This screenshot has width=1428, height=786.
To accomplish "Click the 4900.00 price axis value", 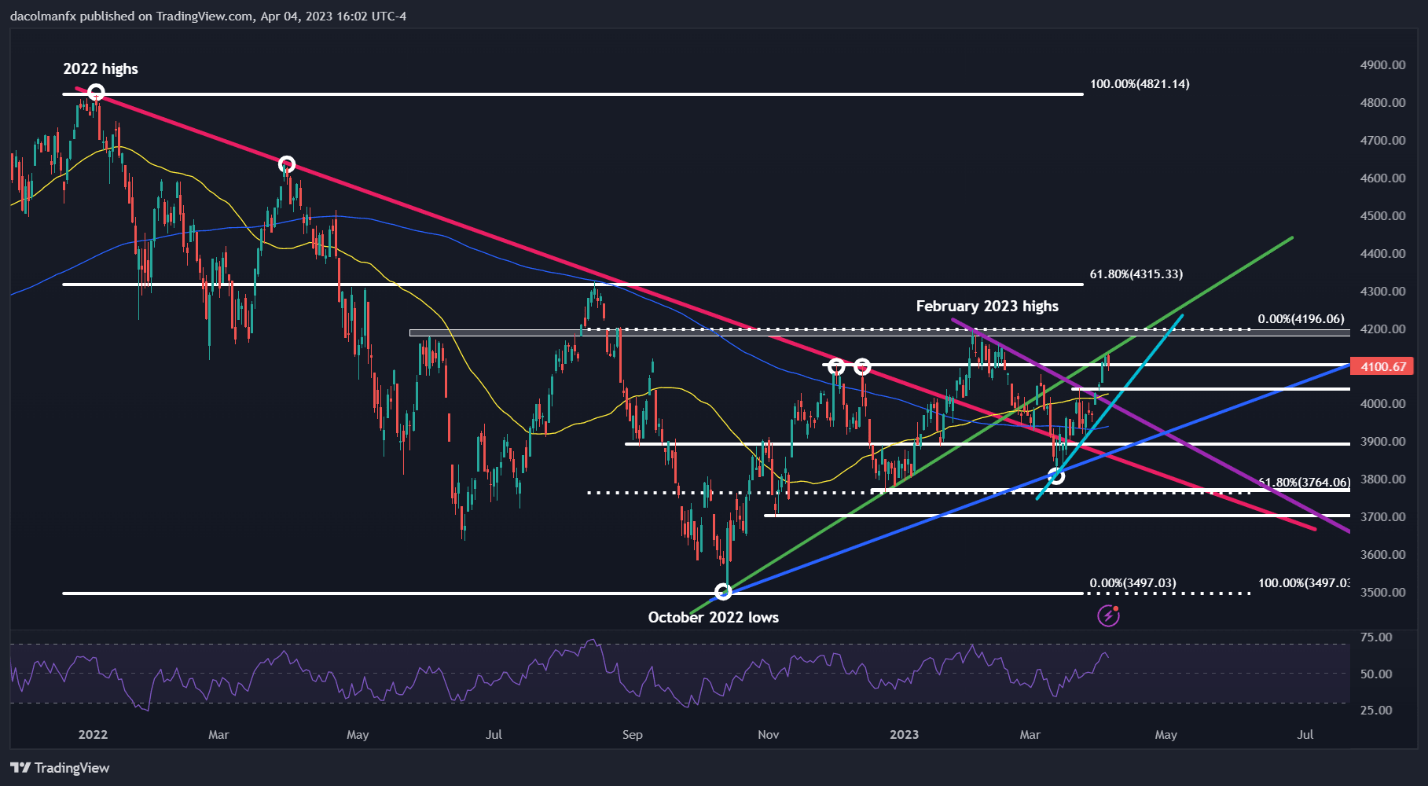I will pos(1383,65).
